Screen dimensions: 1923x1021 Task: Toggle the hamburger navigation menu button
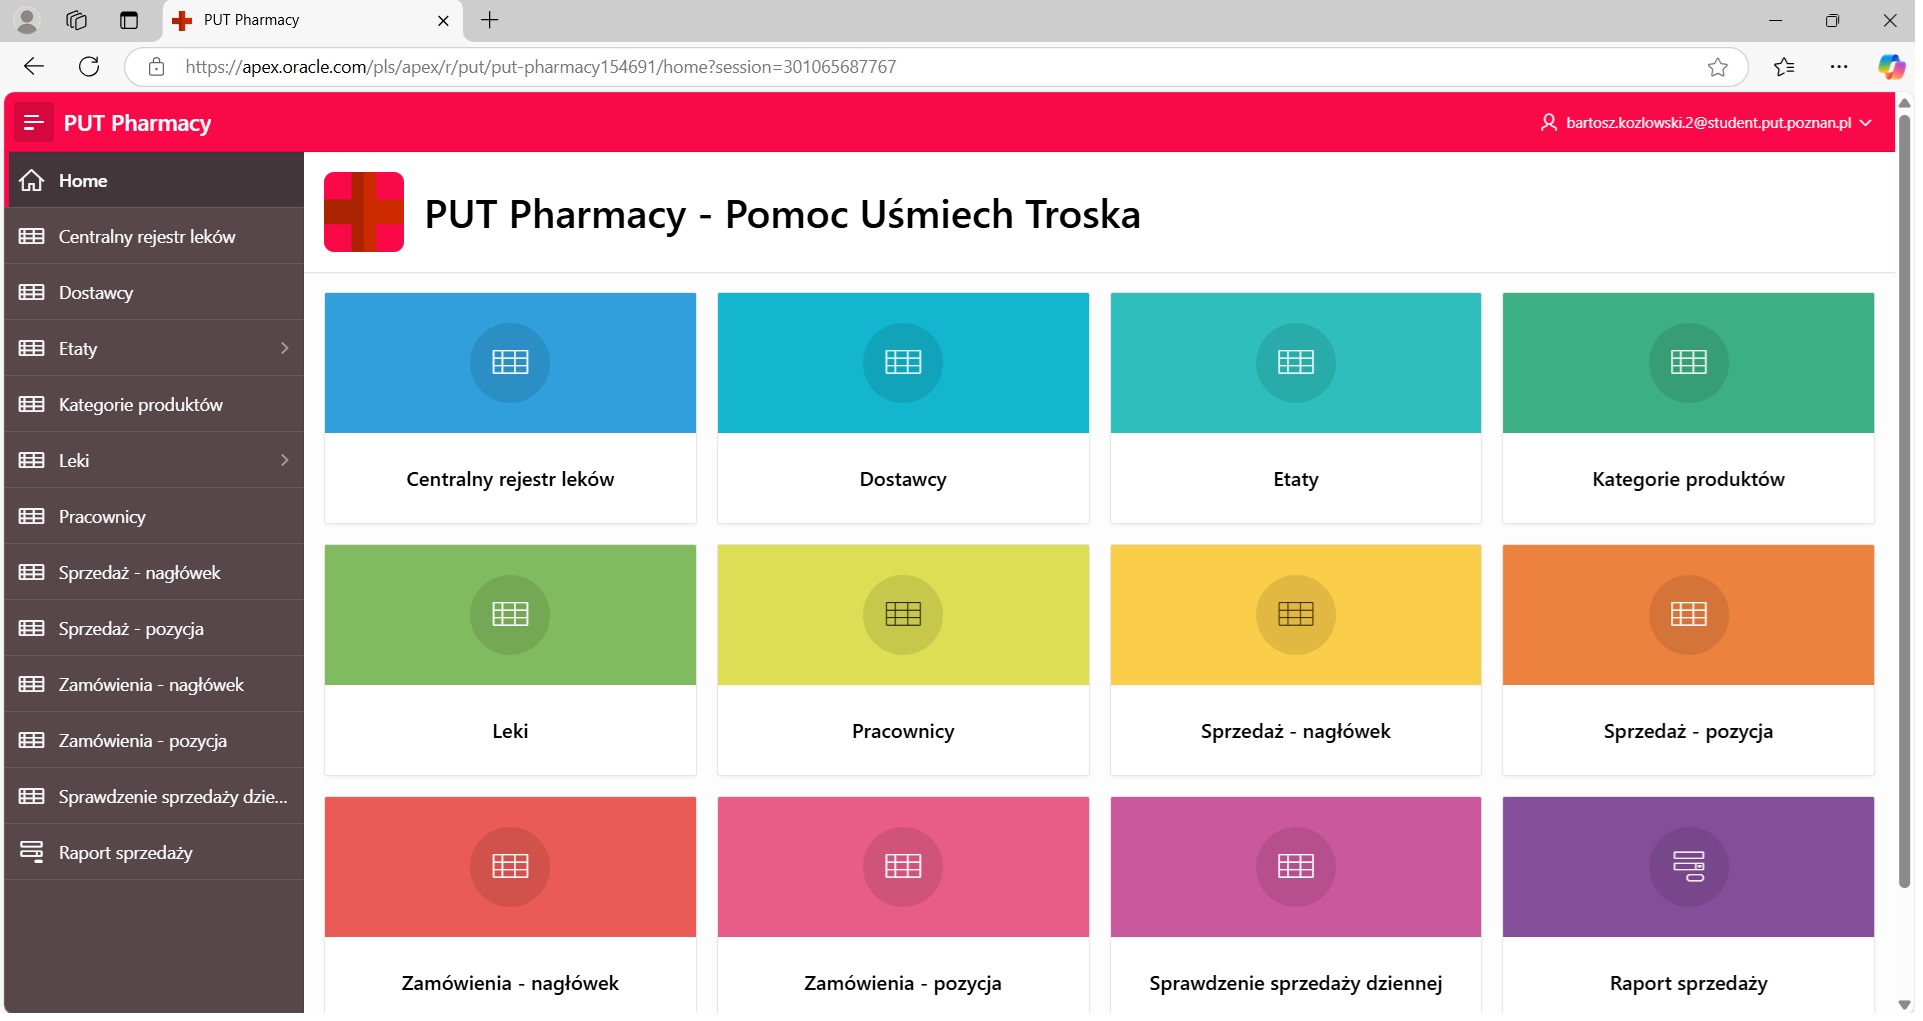coord(33,123)
